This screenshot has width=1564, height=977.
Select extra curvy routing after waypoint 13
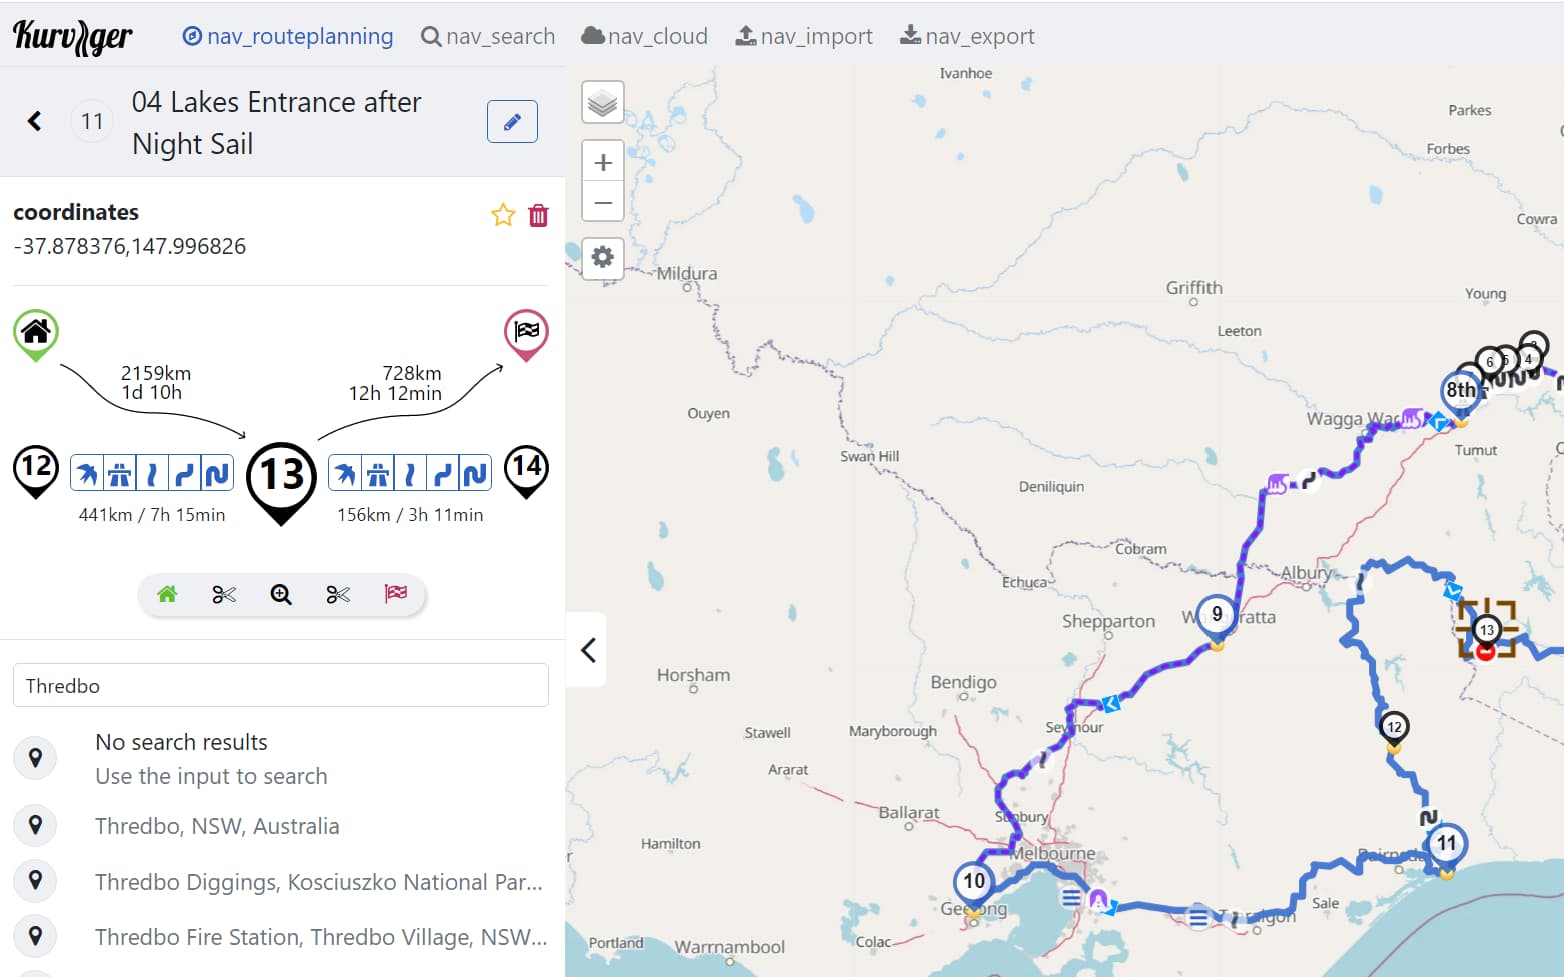[x=475, y=473]
